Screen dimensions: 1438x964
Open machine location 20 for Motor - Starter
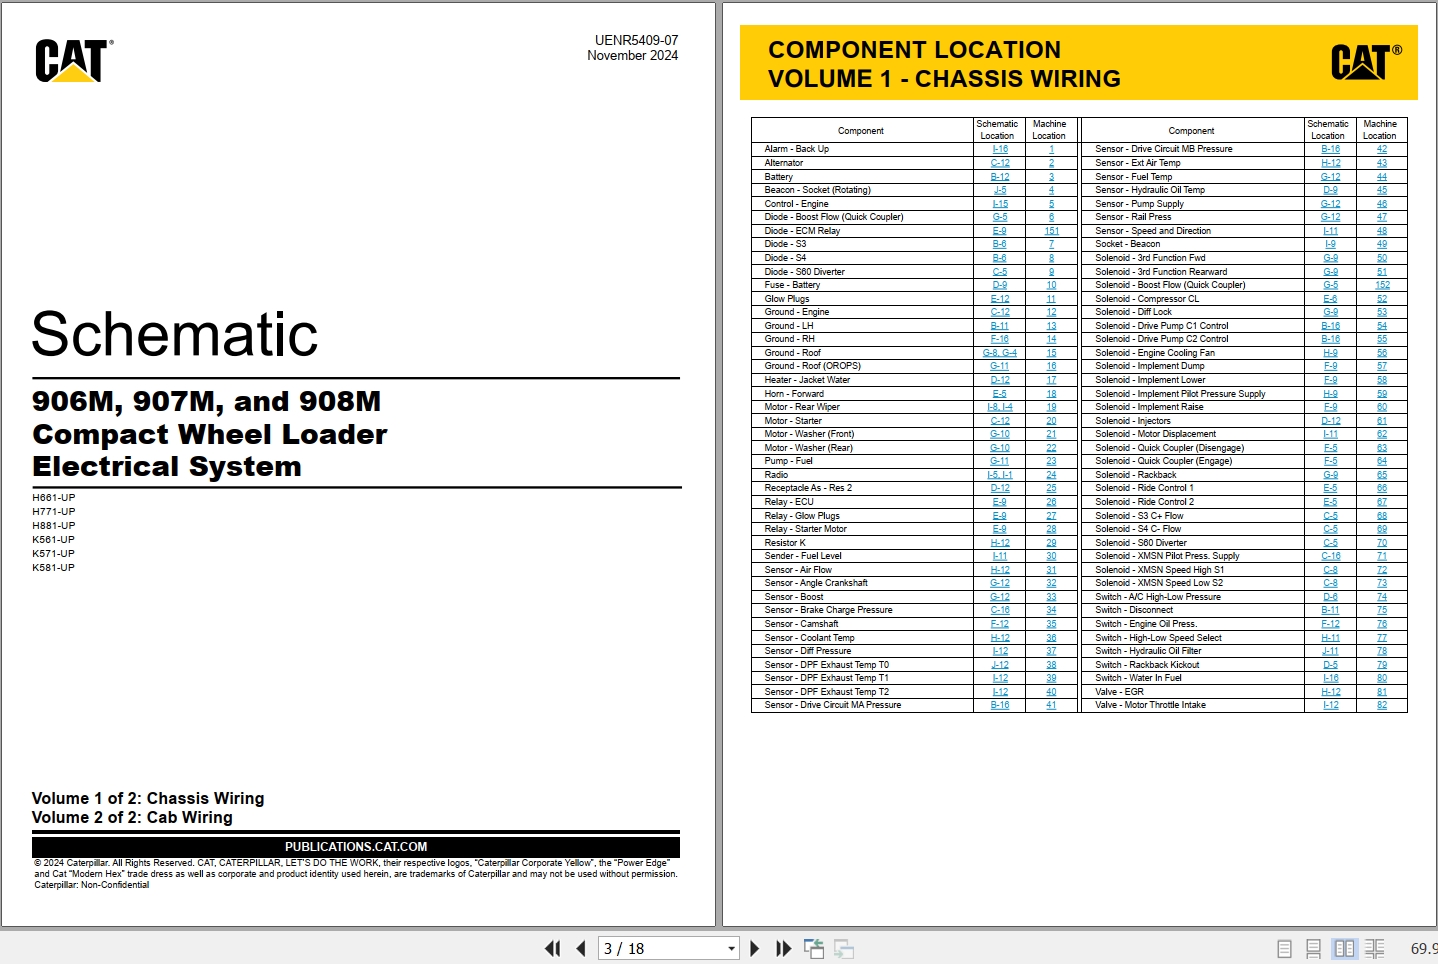(1051, 421)
